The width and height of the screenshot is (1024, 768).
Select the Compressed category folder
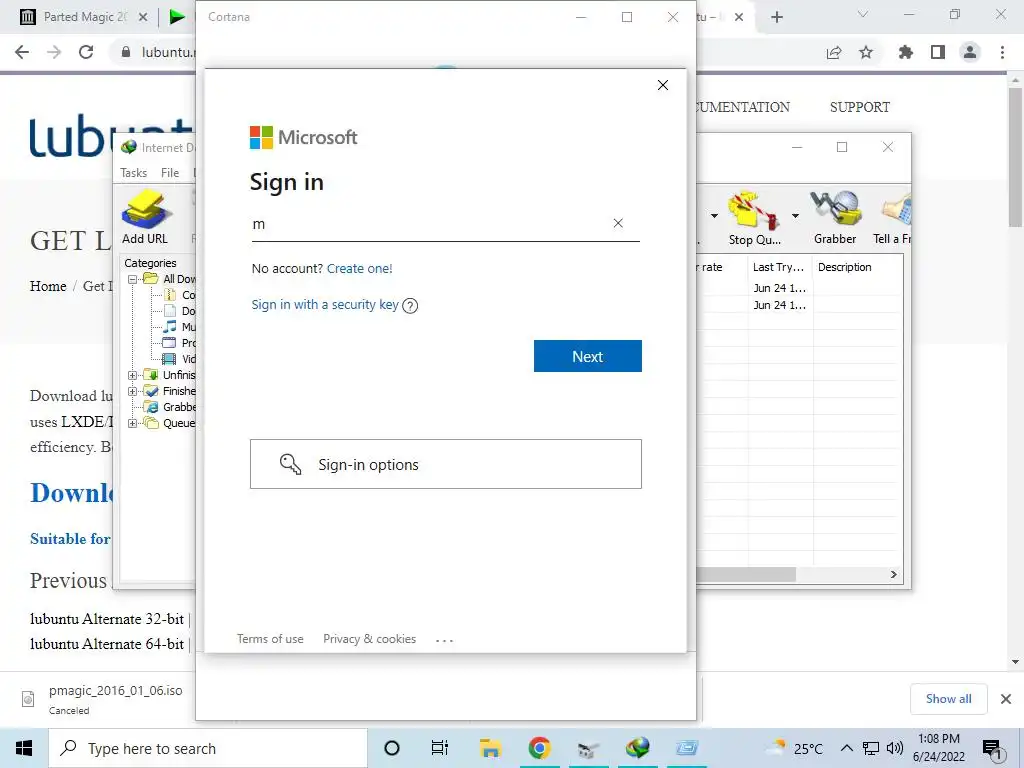point(178,295)
